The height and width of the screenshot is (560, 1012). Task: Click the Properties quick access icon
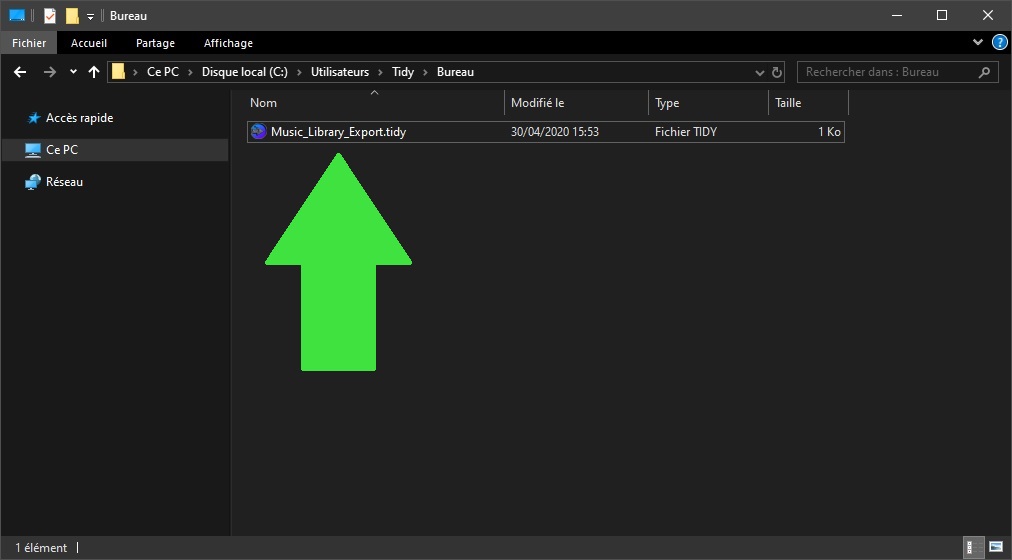coord(50,15)
